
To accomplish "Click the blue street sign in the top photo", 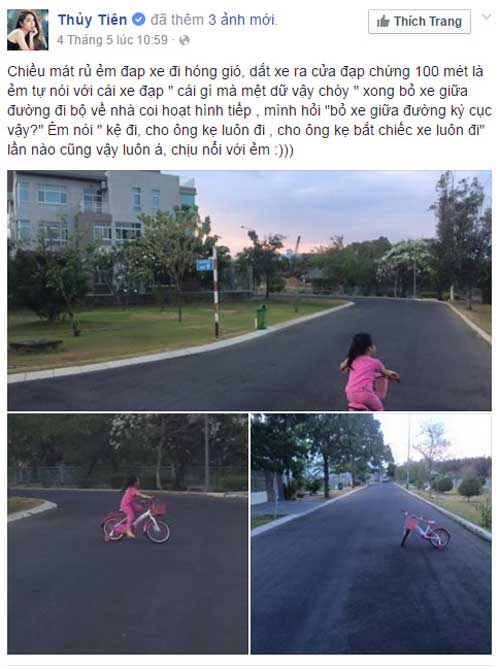I will point(204,265).
